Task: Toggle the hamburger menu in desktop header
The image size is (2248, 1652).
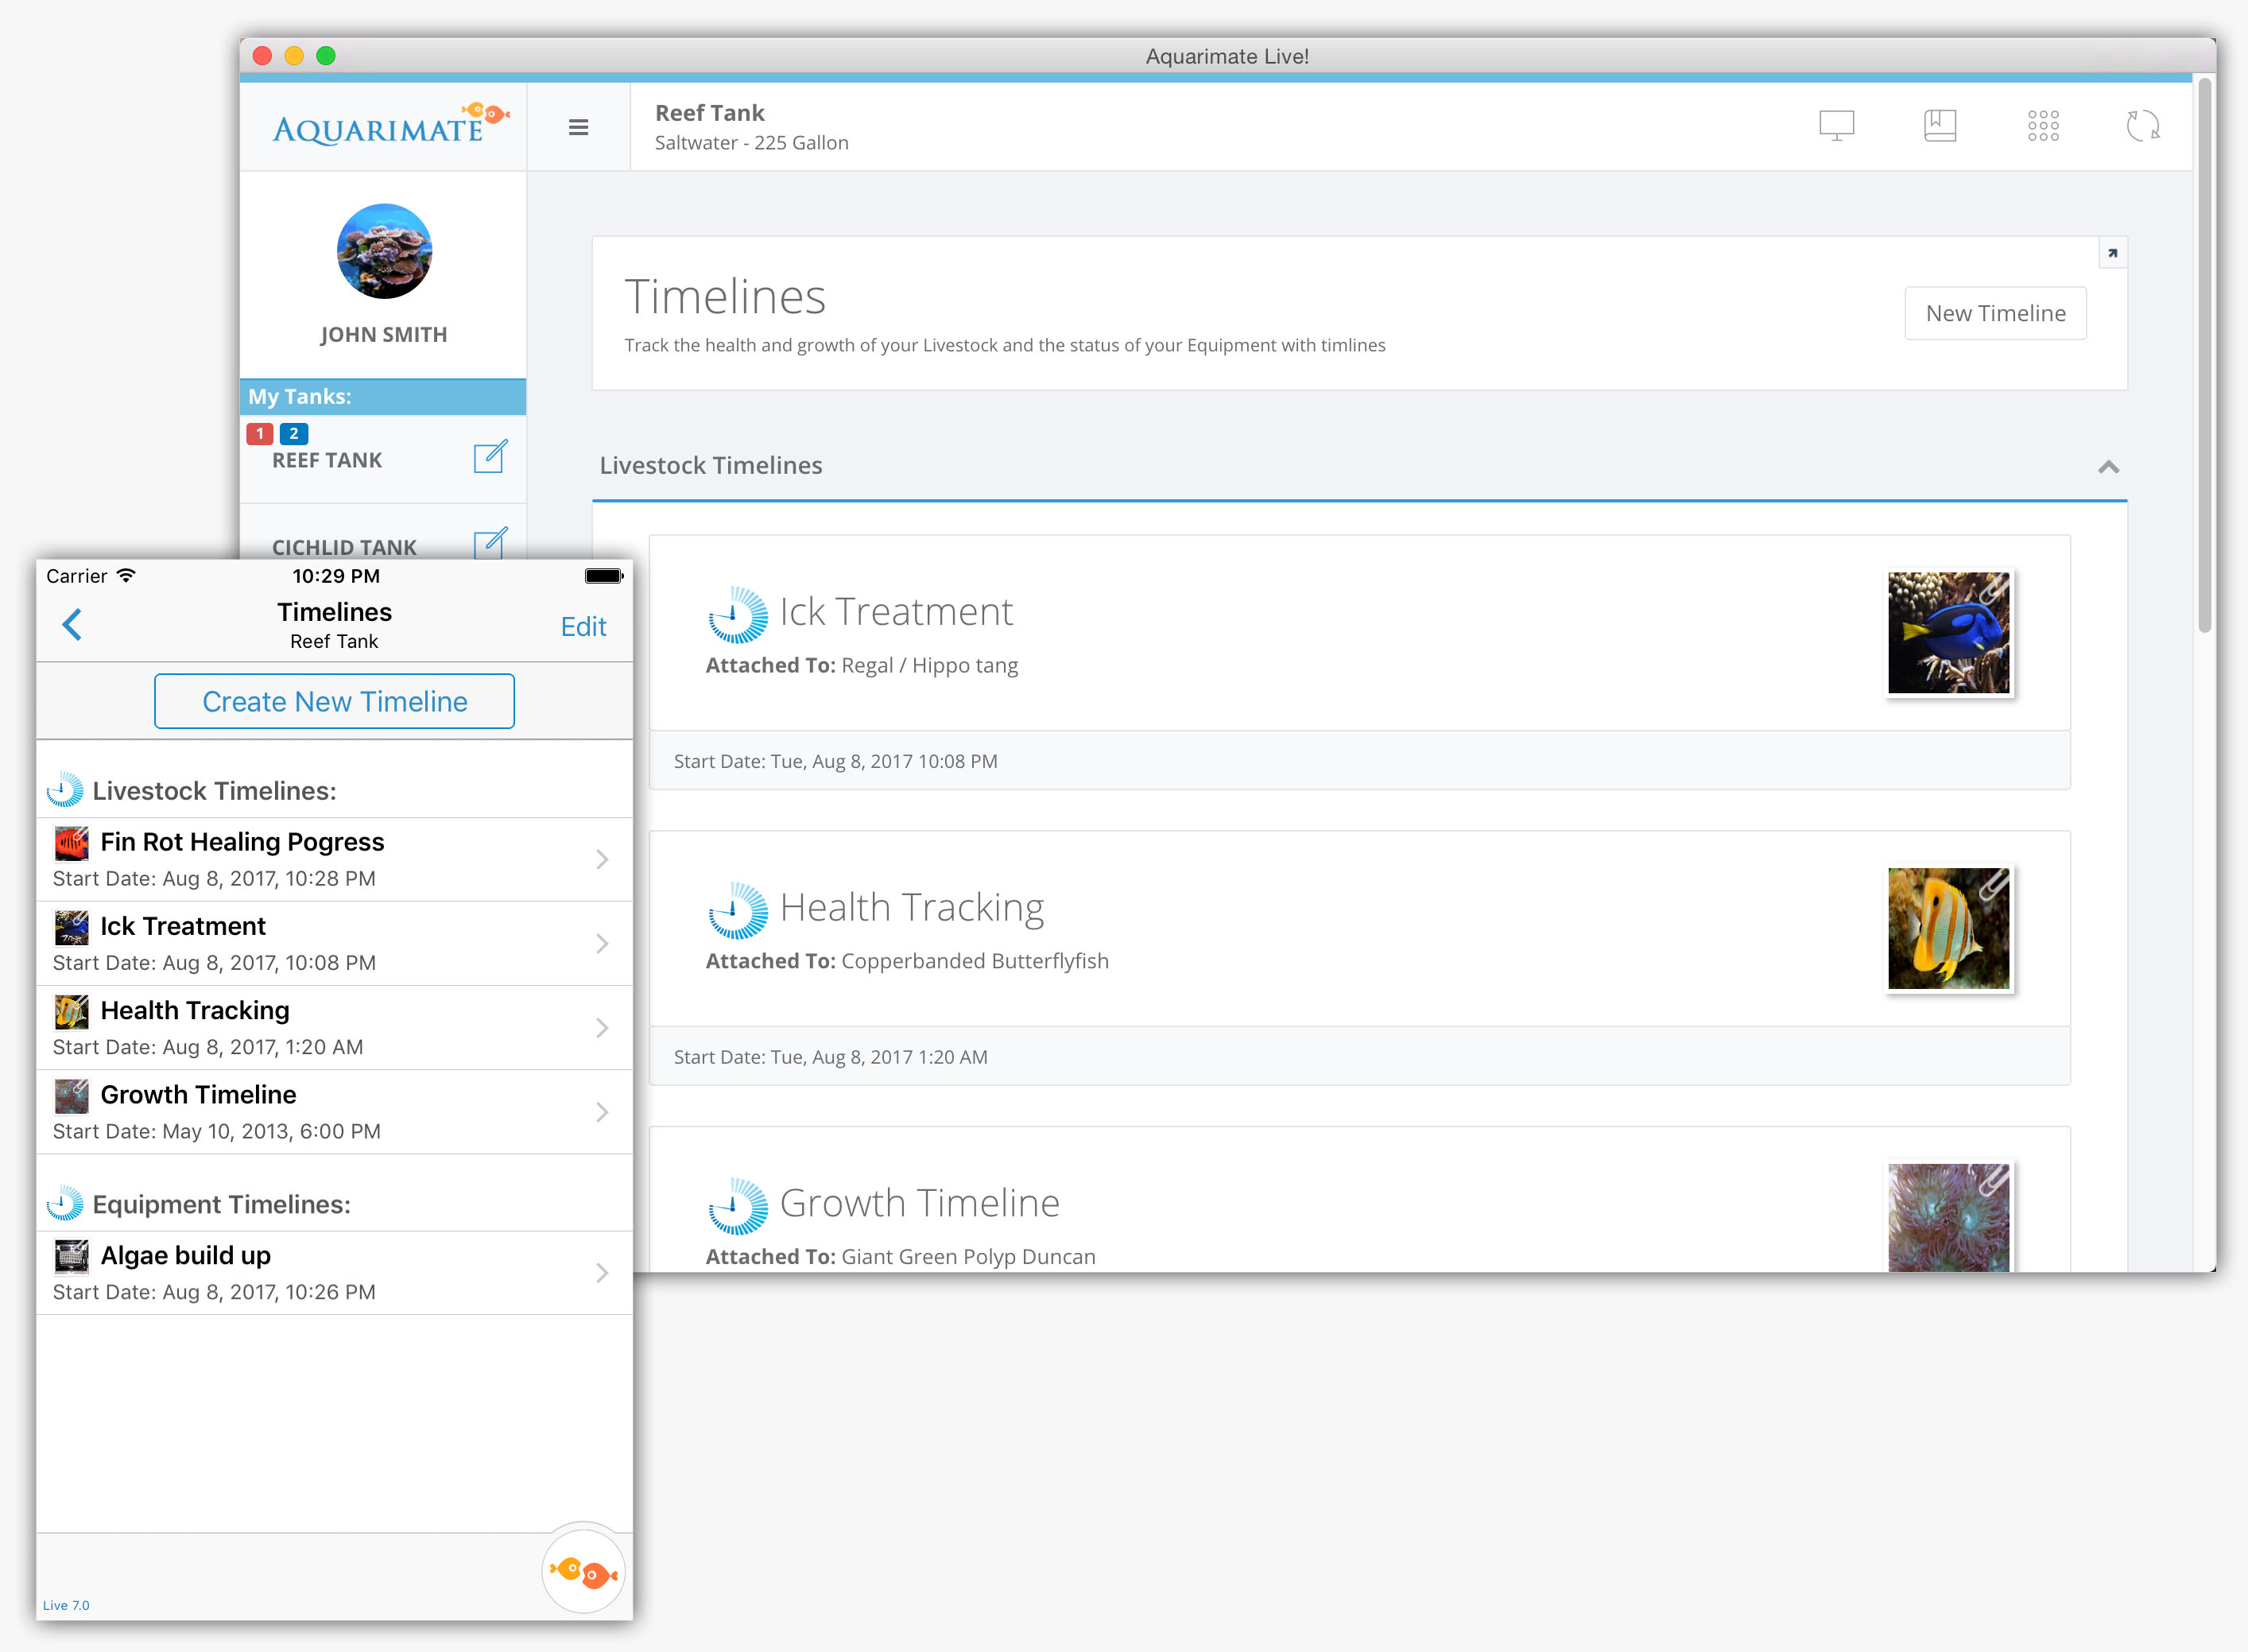Action: tap(578, 127)
